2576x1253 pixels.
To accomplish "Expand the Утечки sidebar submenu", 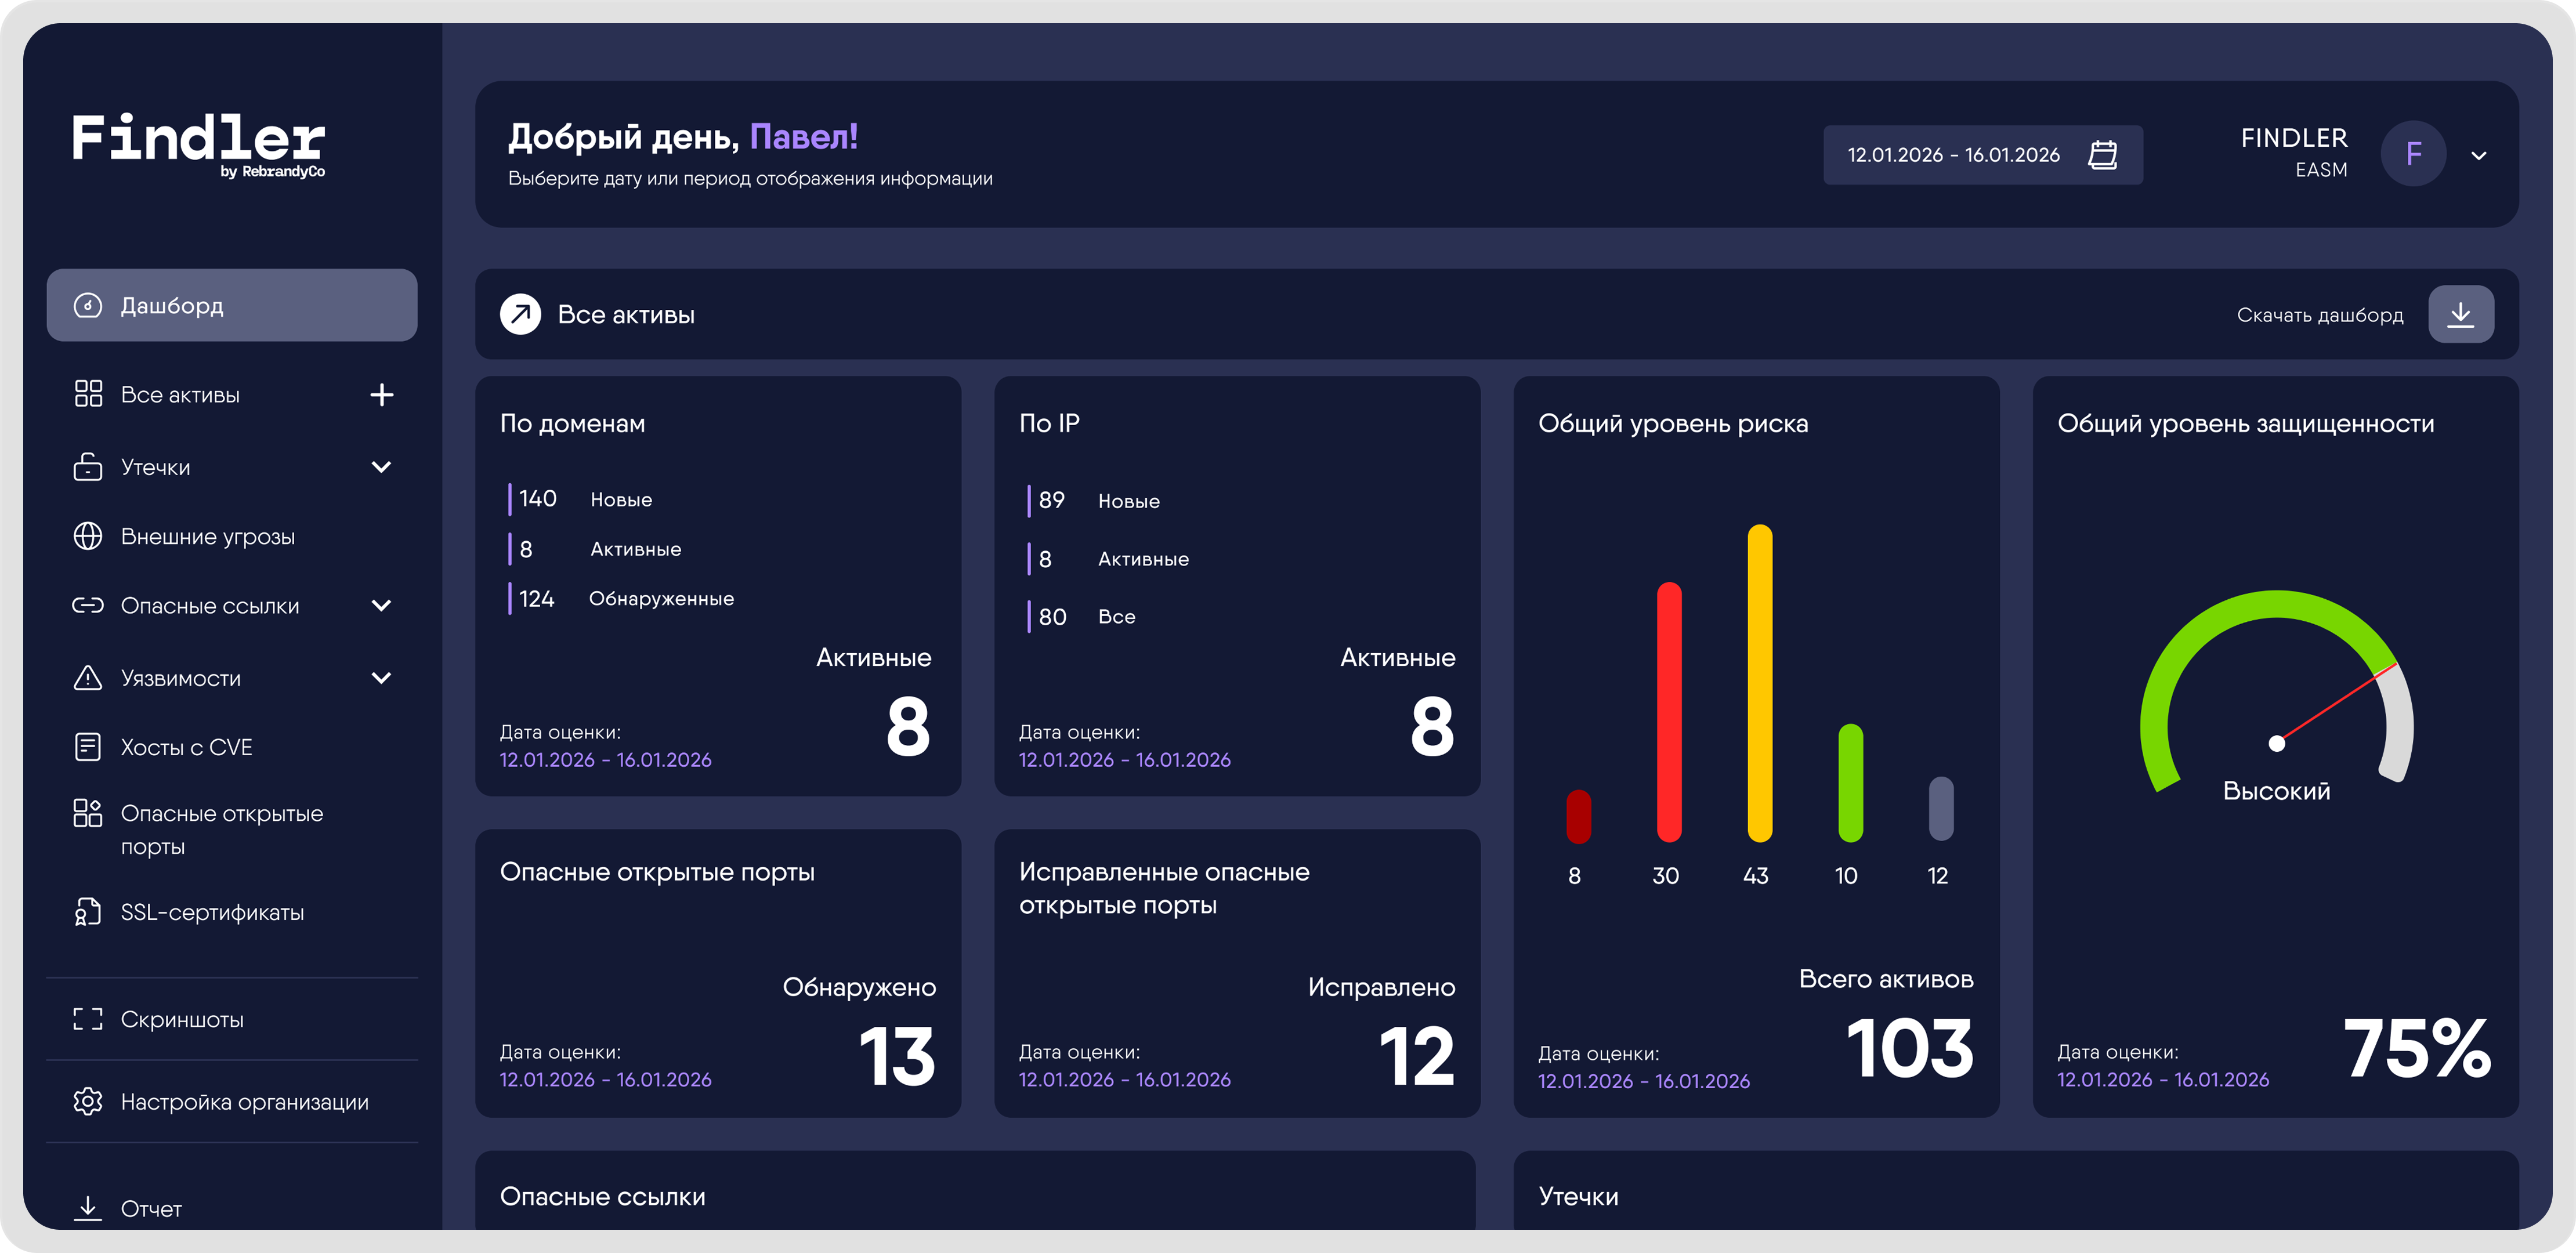I will tap(381, 467).
